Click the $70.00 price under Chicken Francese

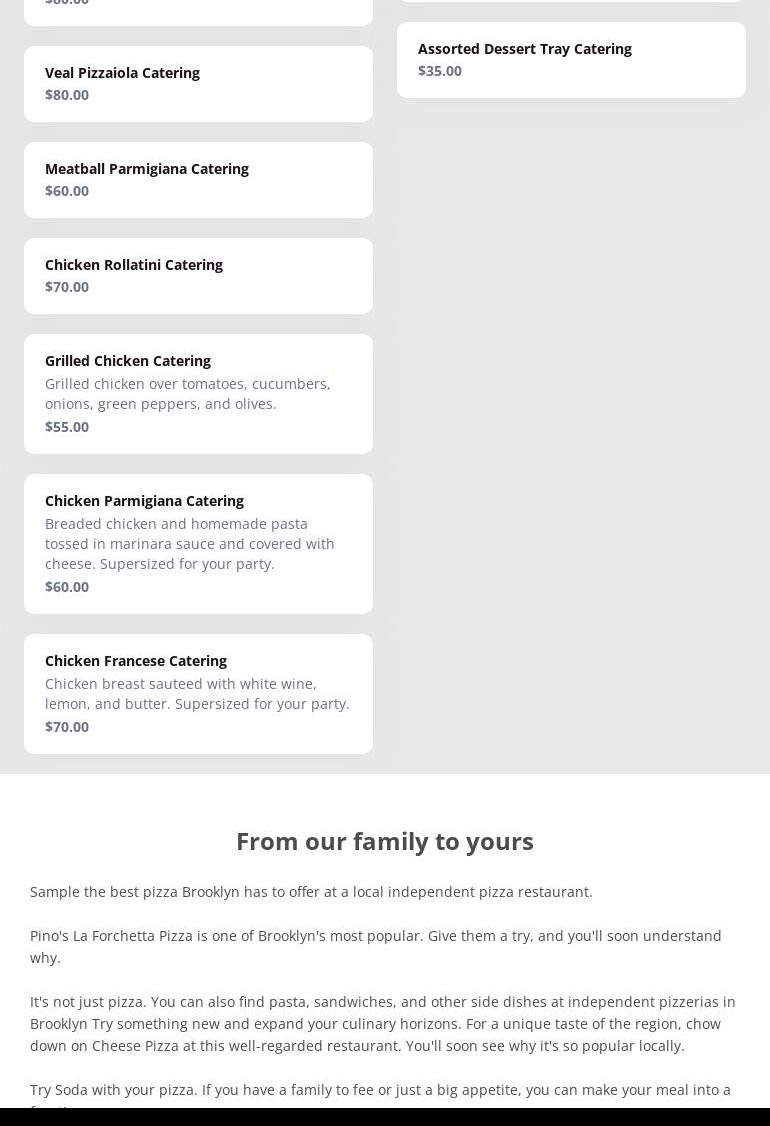click(x=67, y=727)
